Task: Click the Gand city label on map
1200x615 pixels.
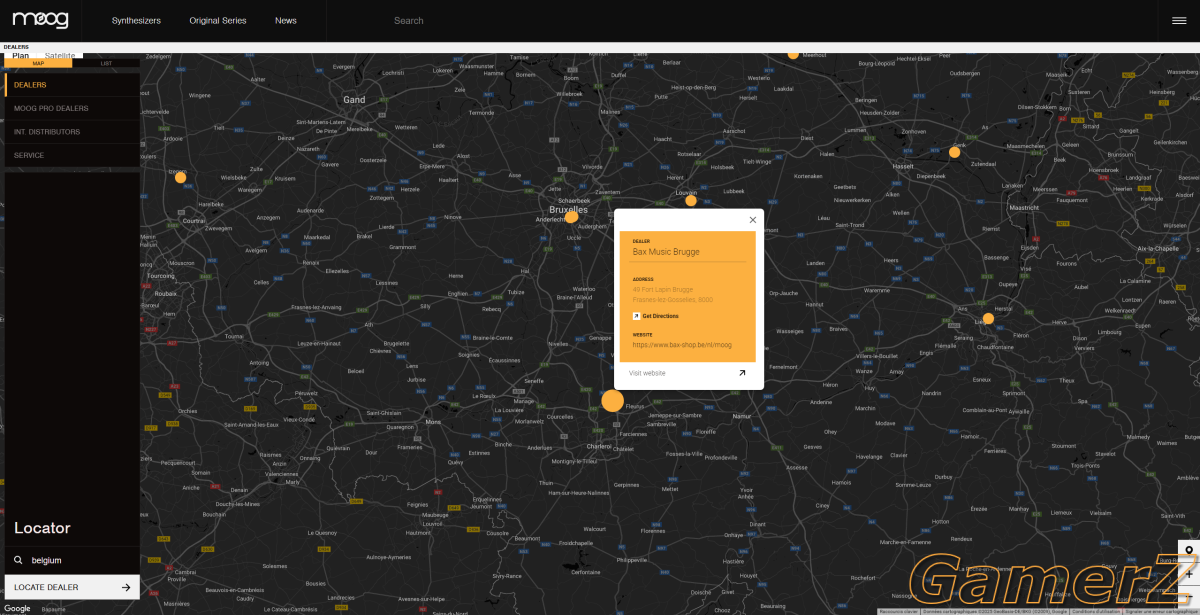Action: pos(355,100)
